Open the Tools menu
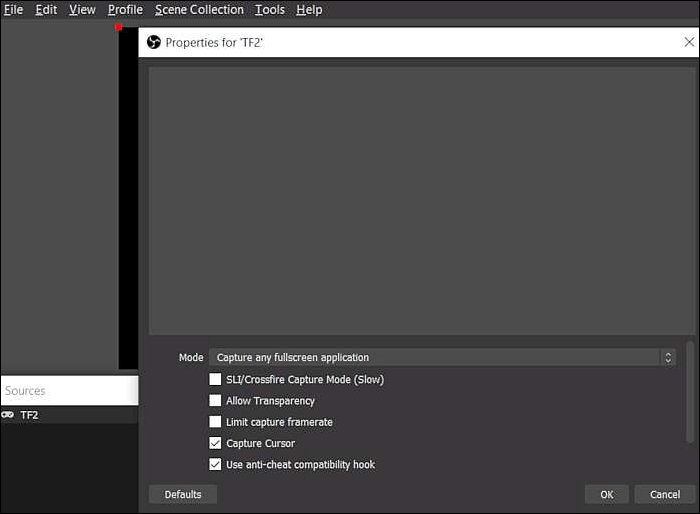Viewport: 700px width, 514px height. click(x=269, y=10)
